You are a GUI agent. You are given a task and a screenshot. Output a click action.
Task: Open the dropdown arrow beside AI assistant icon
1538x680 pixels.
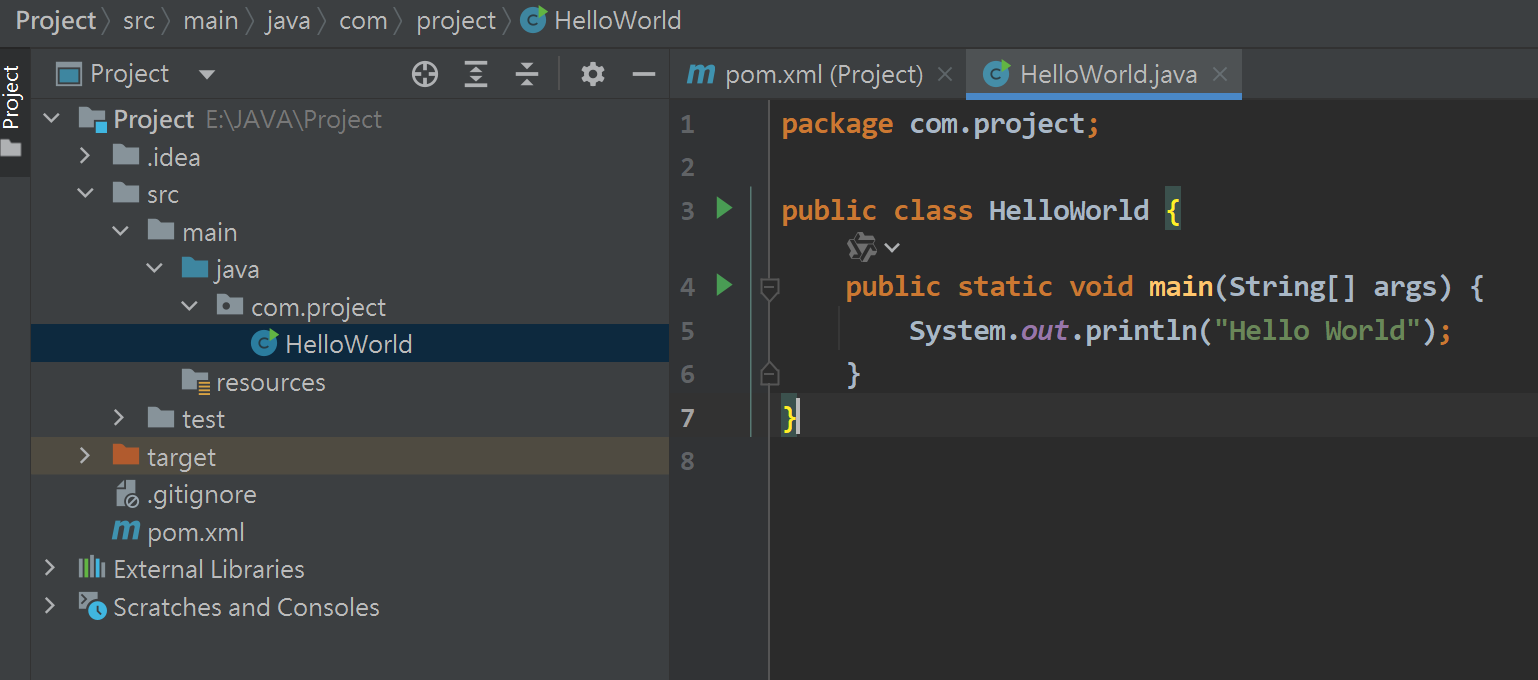click(892, 247)
